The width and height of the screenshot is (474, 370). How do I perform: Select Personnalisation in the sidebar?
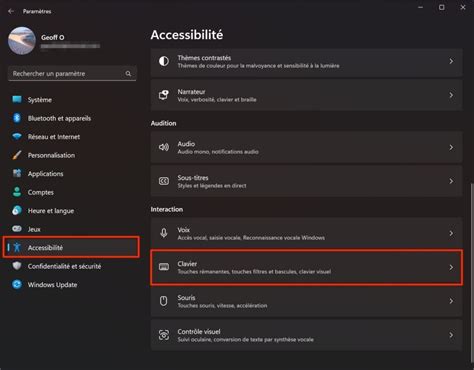pos(51,155)
